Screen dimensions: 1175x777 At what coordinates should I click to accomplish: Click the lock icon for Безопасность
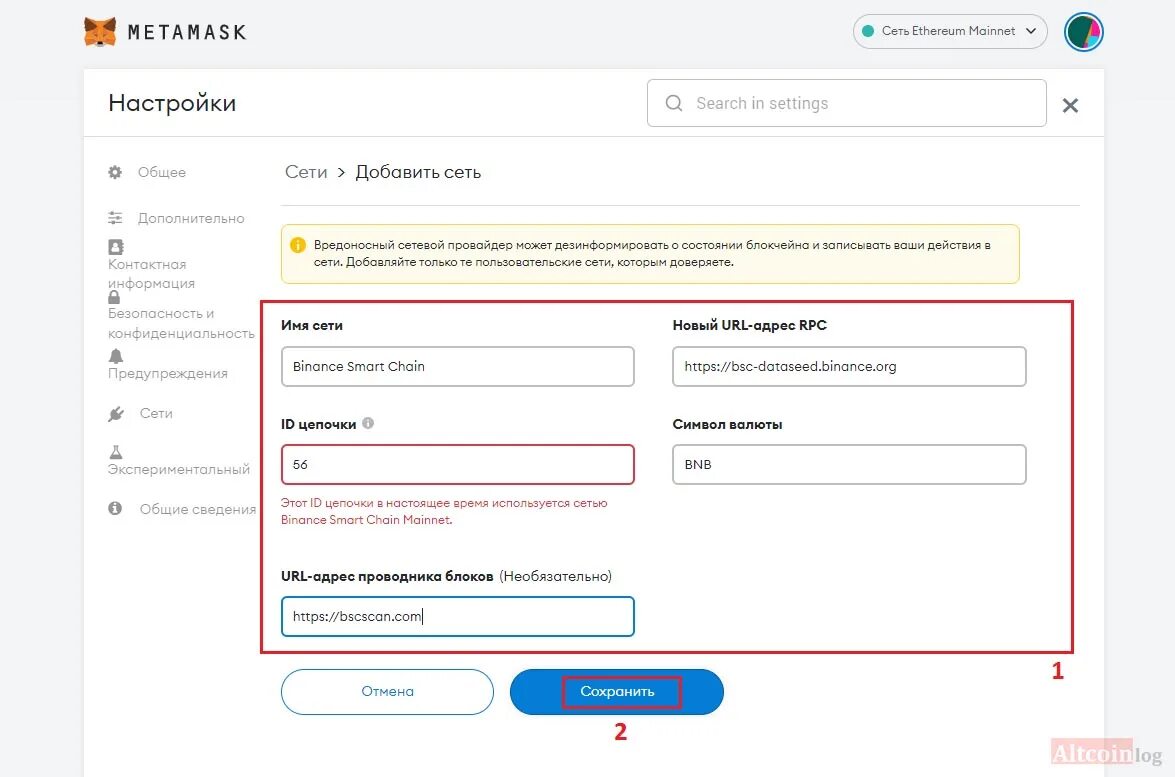(x=114, y=297)
